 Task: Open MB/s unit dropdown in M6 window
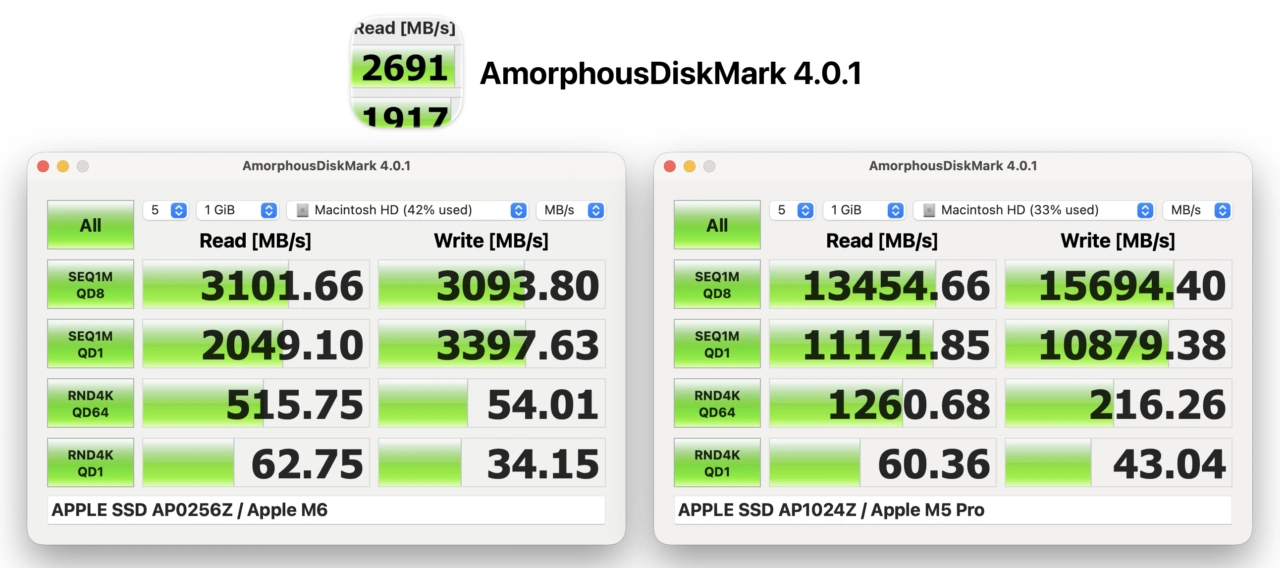click(570, 210)
